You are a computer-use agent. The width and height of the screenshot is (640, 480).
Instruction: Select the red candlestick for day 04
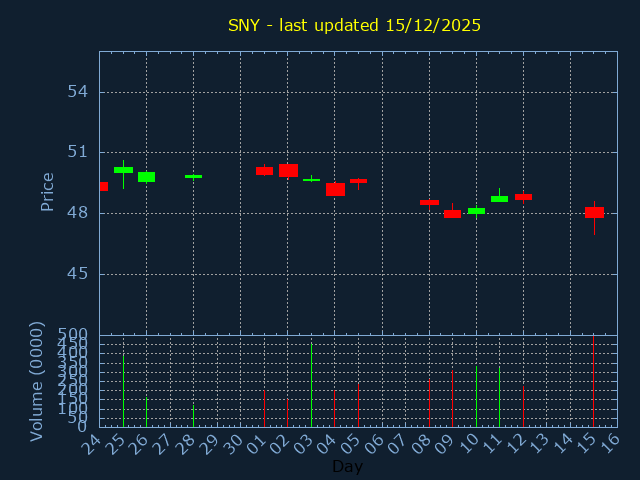[x=336, y=189]
